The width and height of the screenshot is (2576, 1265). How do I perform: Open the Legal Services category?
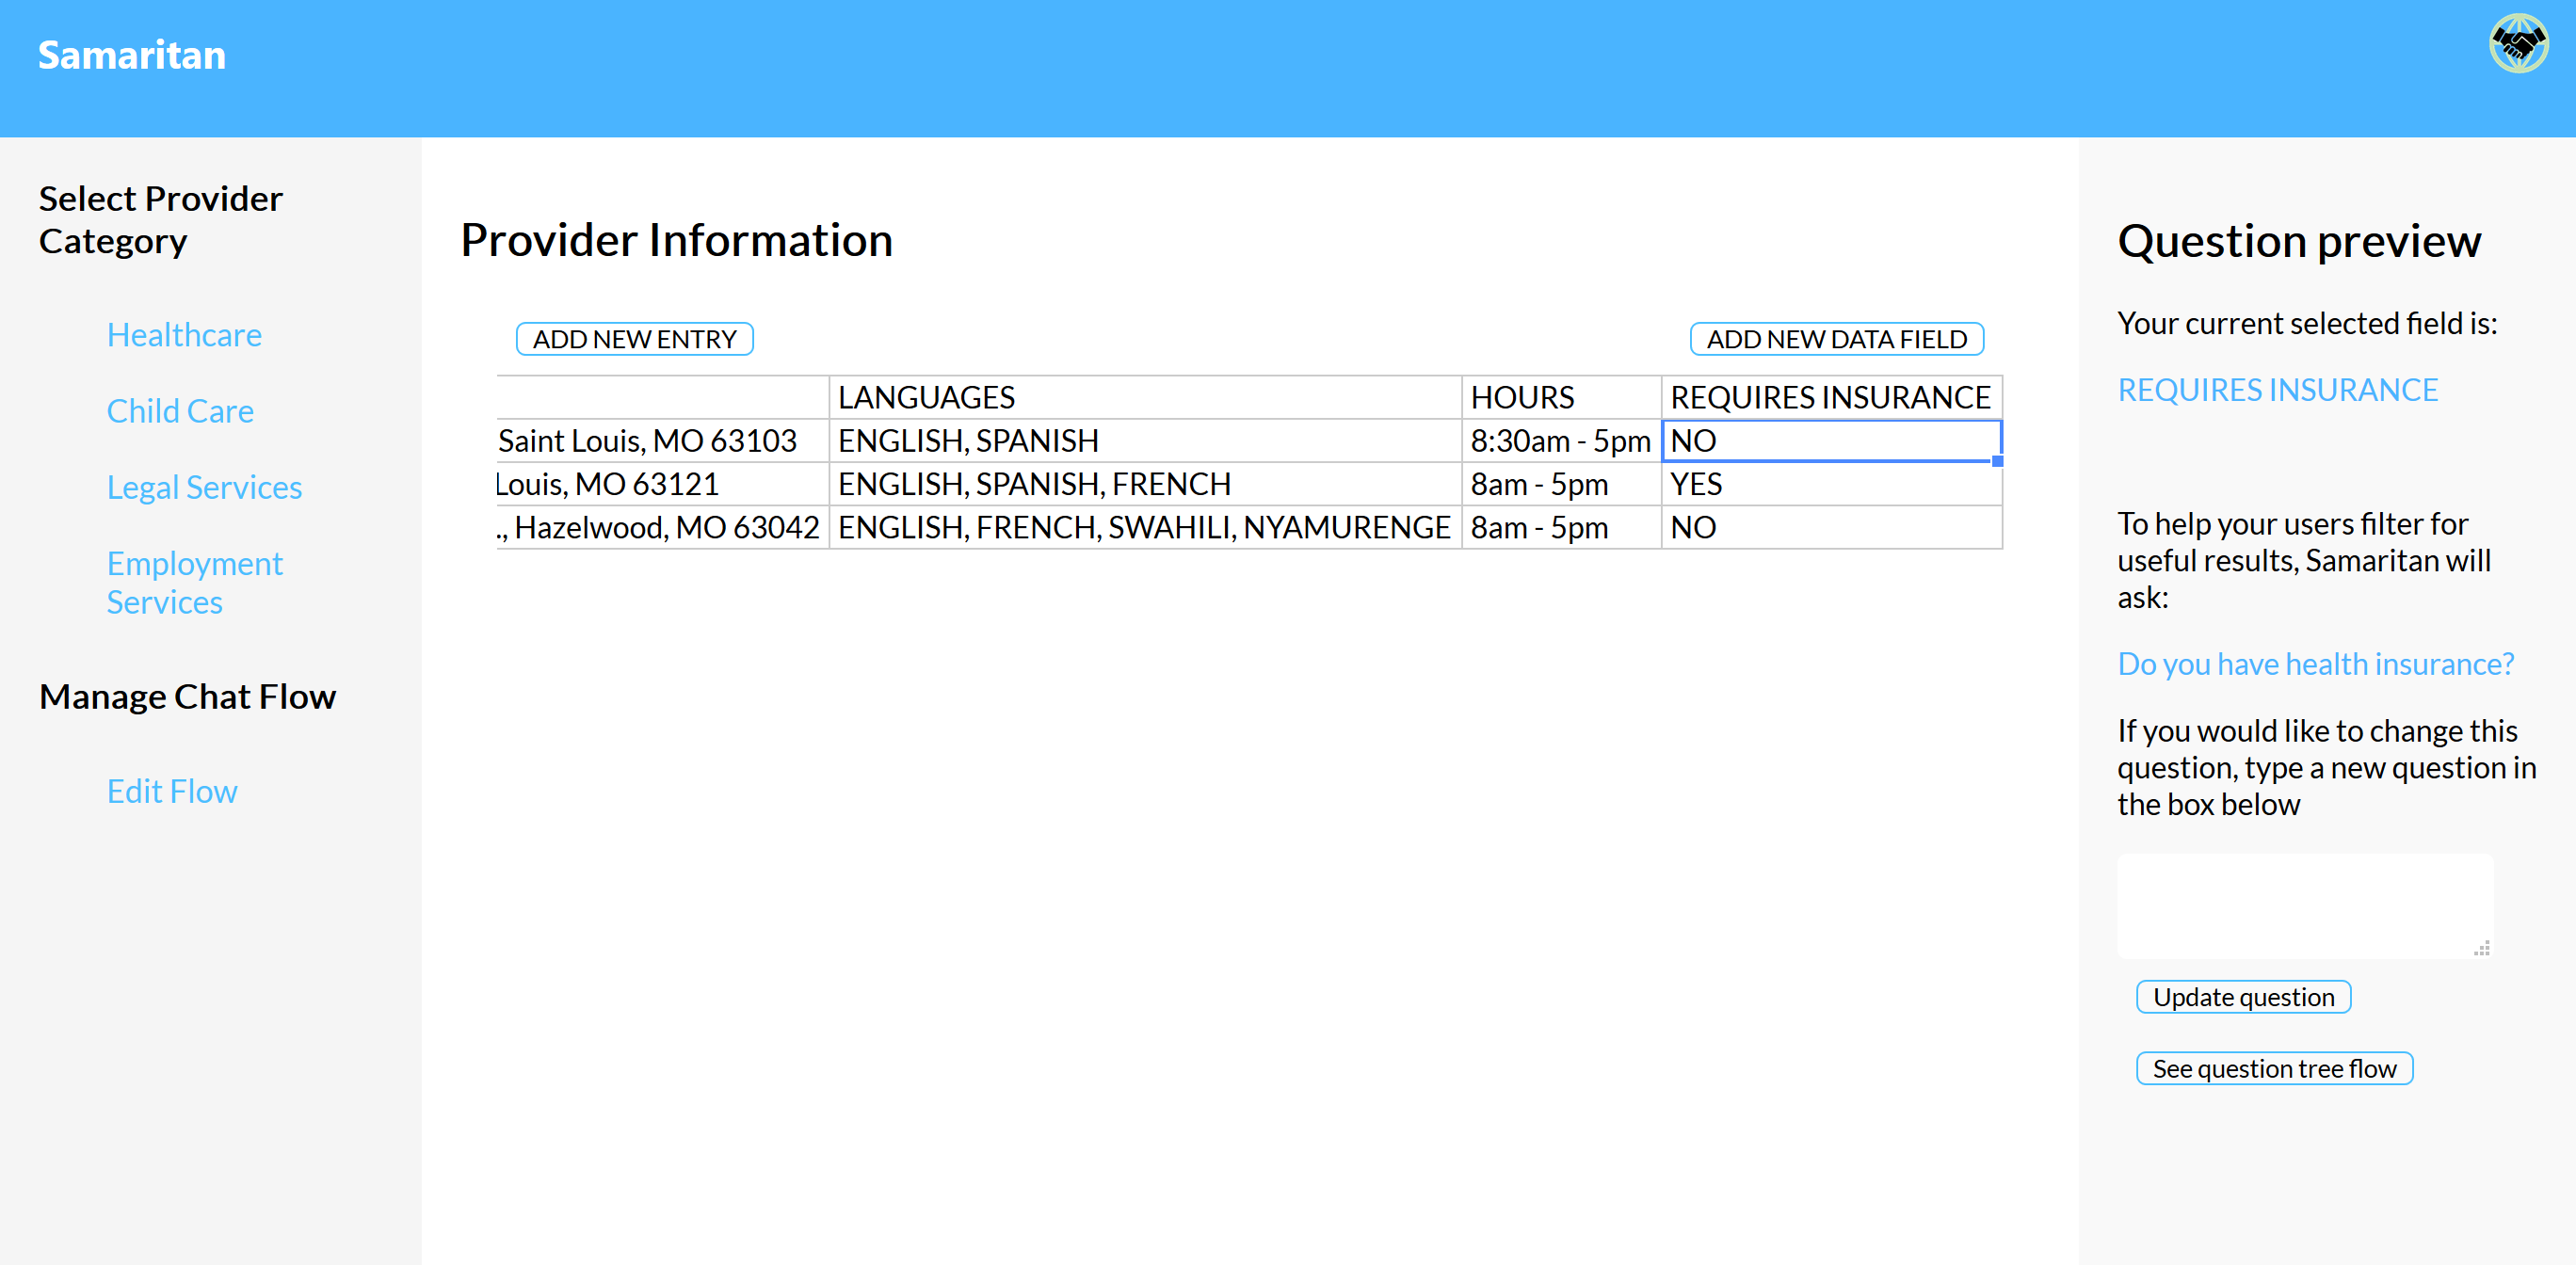pyautogui.click(x=204, y=487)
